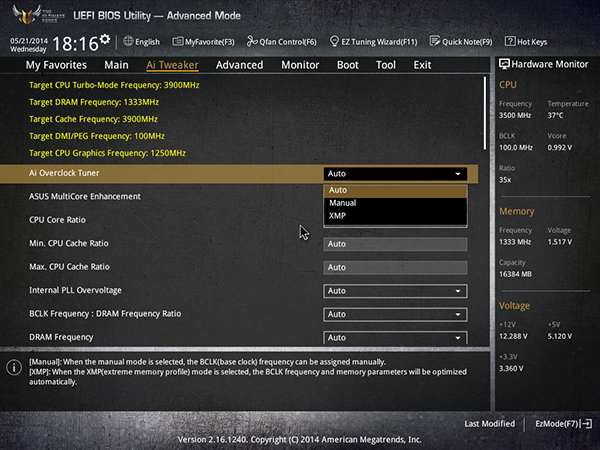Click the Min. CPU Cache Ratio field

coord(395,244)
